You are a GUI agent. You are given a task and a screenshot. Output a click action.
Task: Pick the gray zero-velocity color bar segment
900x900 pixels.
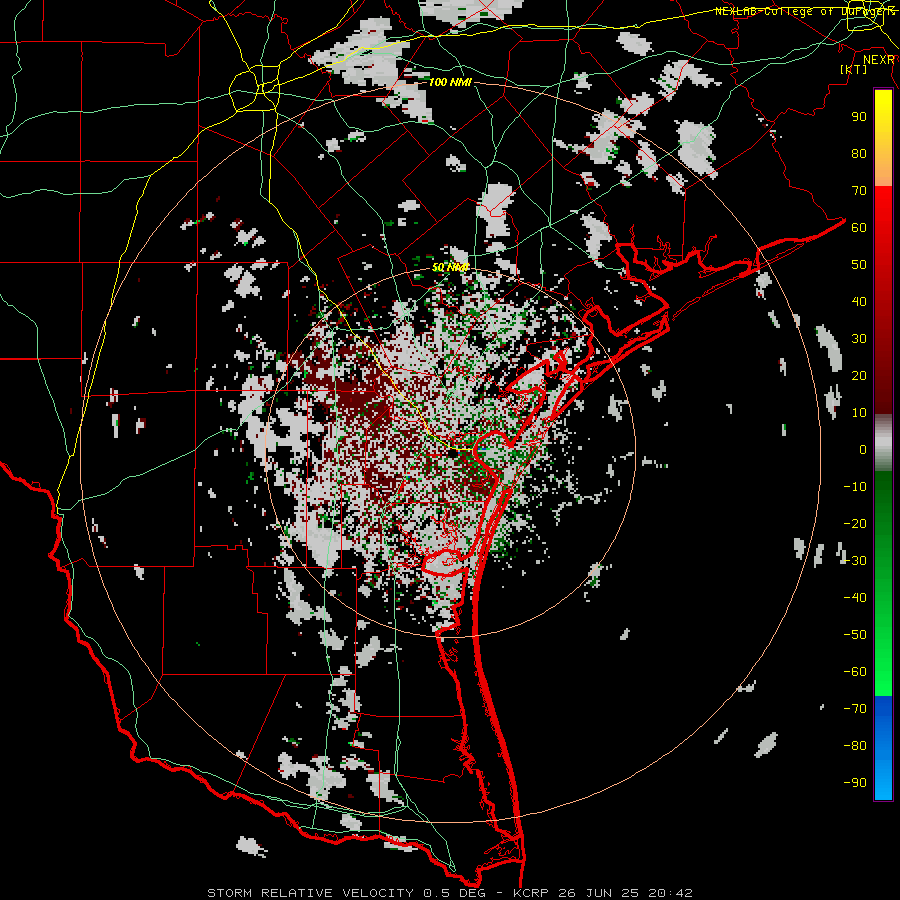pyautogui.click(x=883, y=443)
